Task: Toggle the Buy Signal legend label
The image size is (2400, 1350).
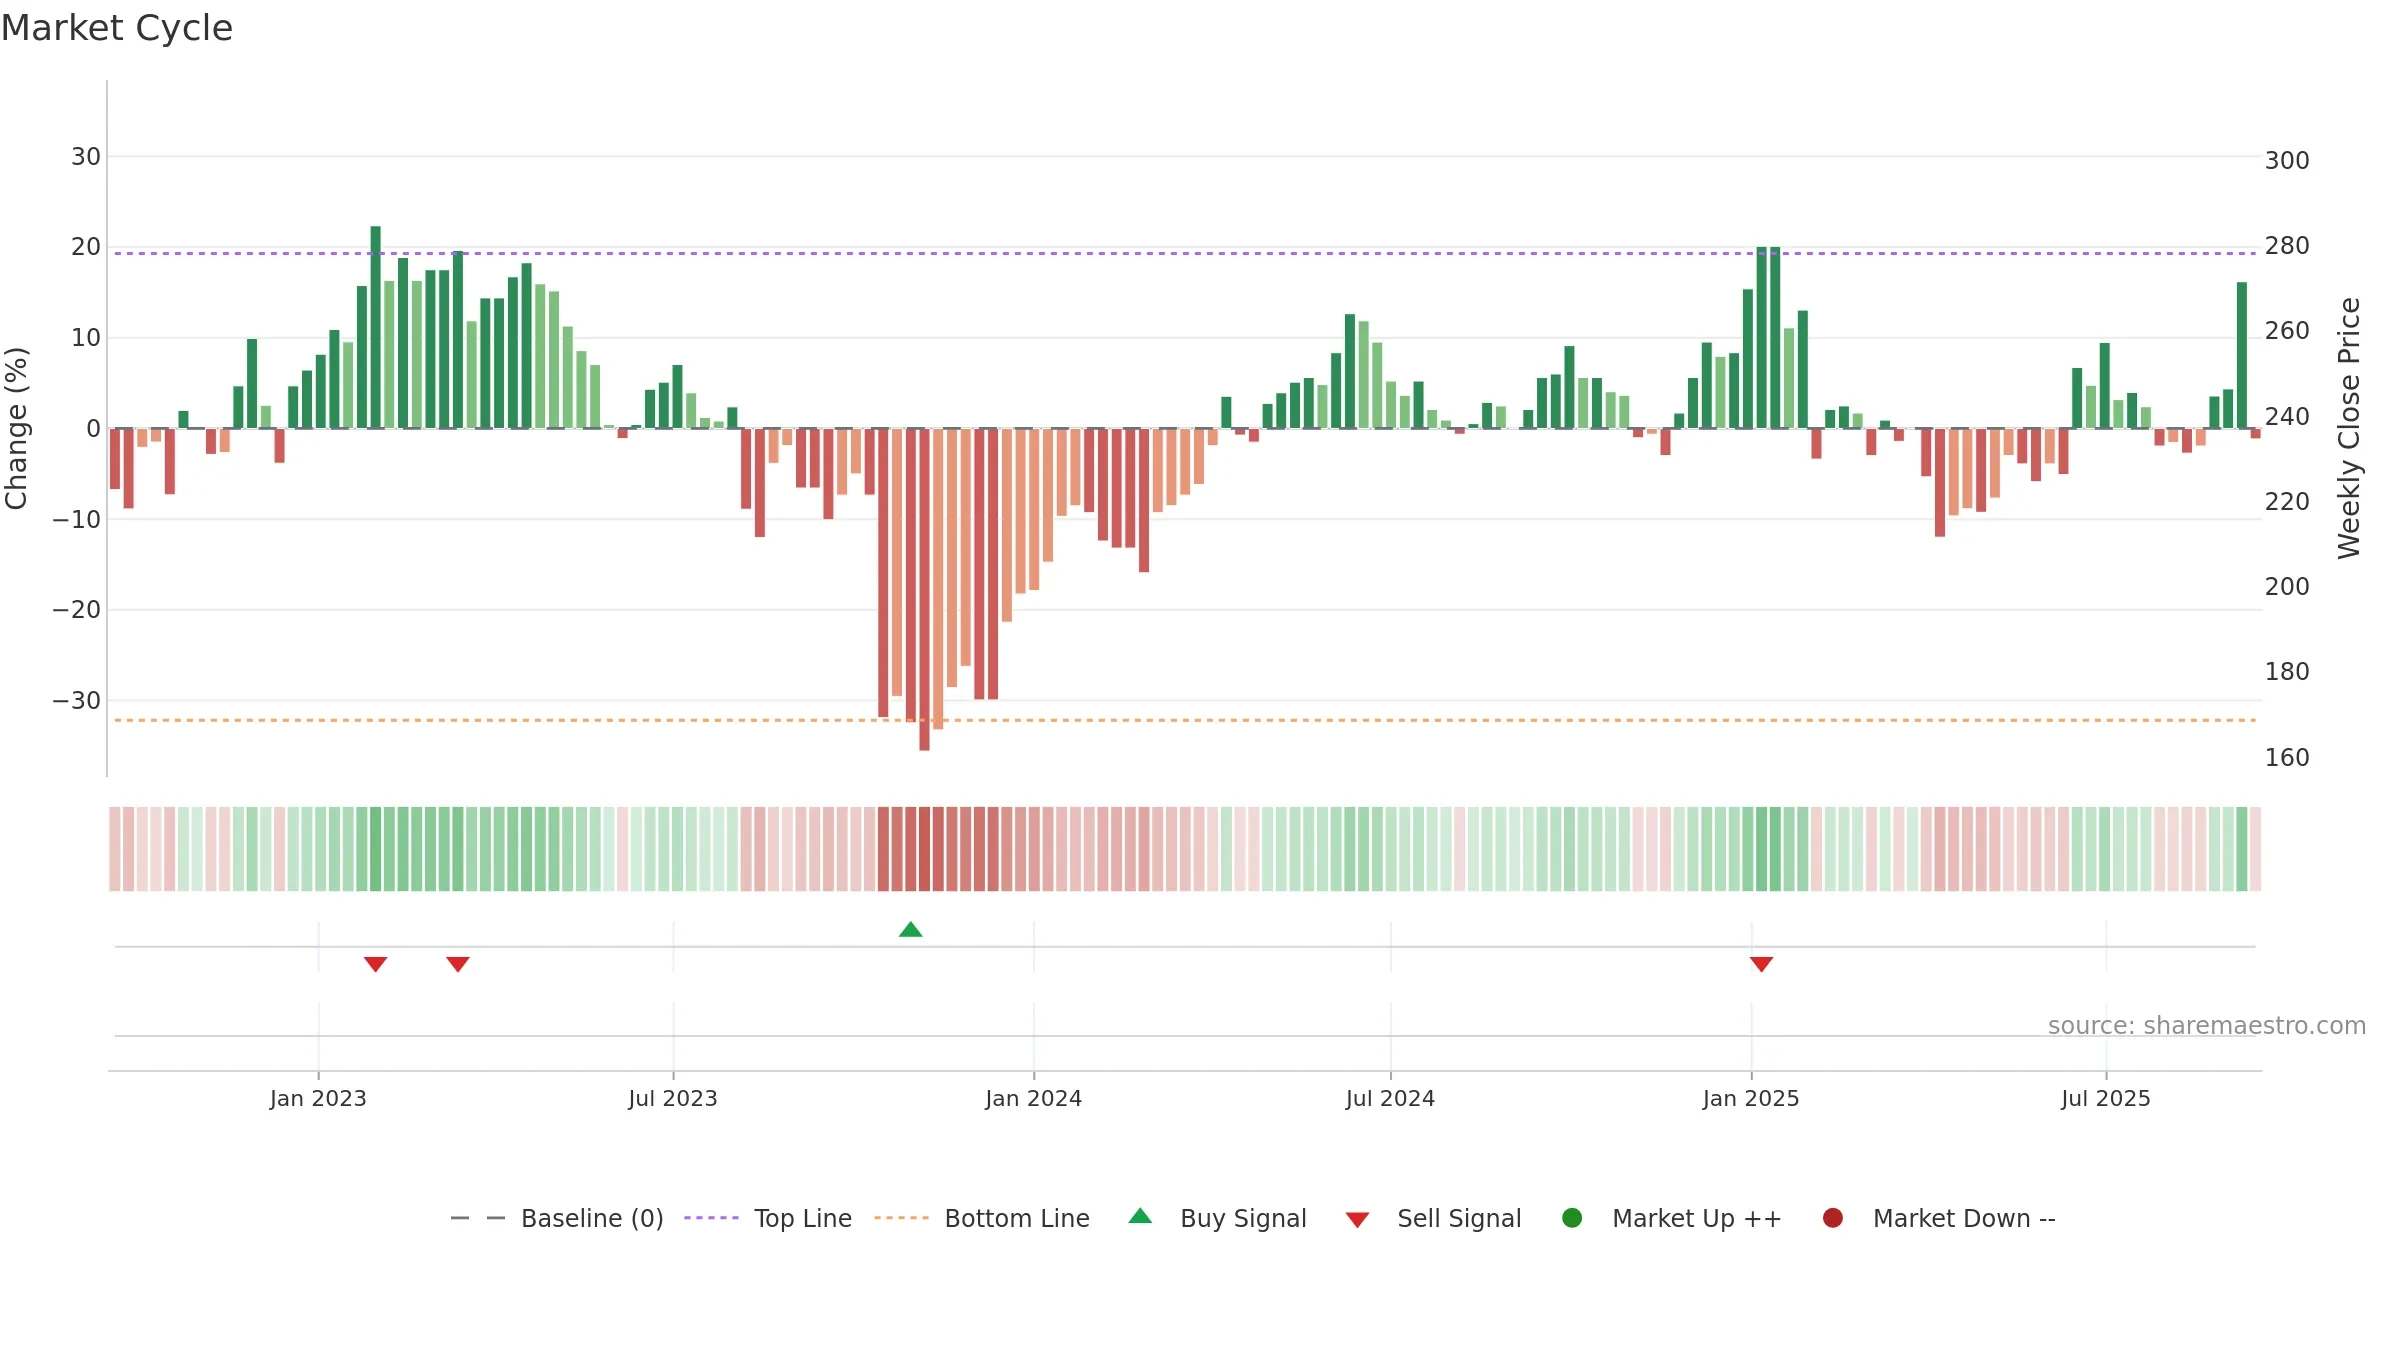Action: [1243, 1218]
